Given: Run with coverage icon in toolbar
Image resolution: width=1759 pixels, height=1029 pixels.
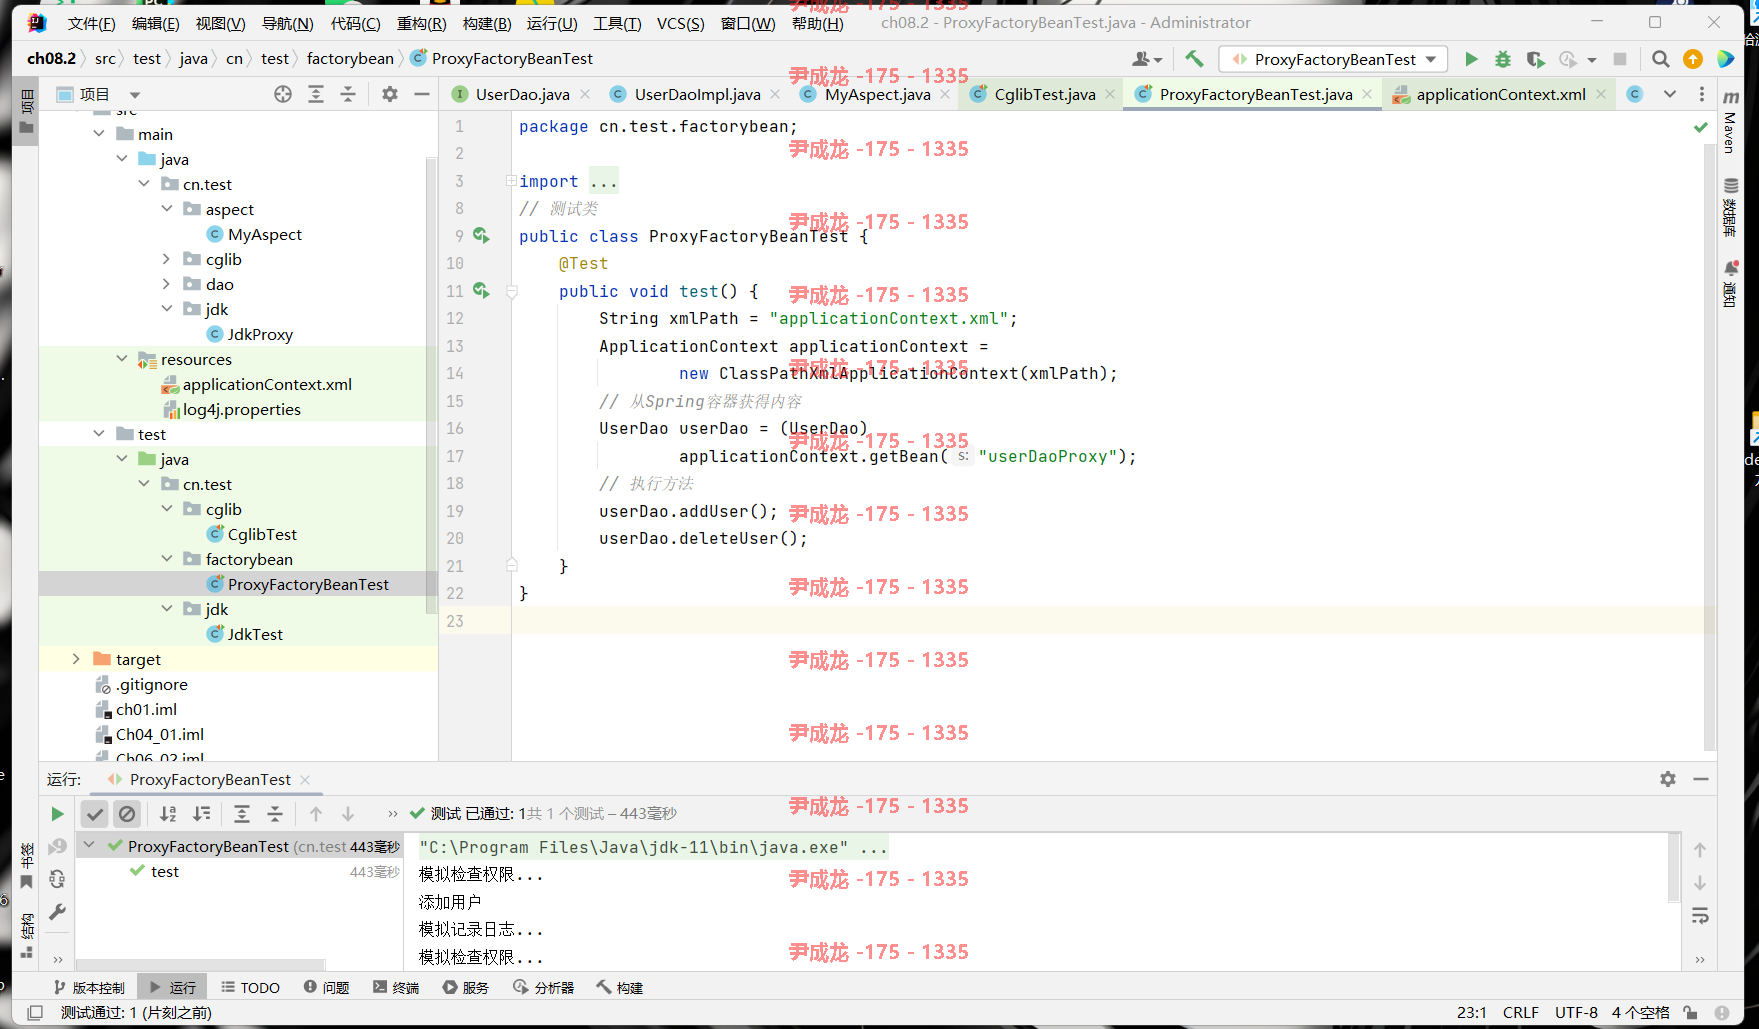Looking at the screenshot, I should click(x=1535, y=59).
